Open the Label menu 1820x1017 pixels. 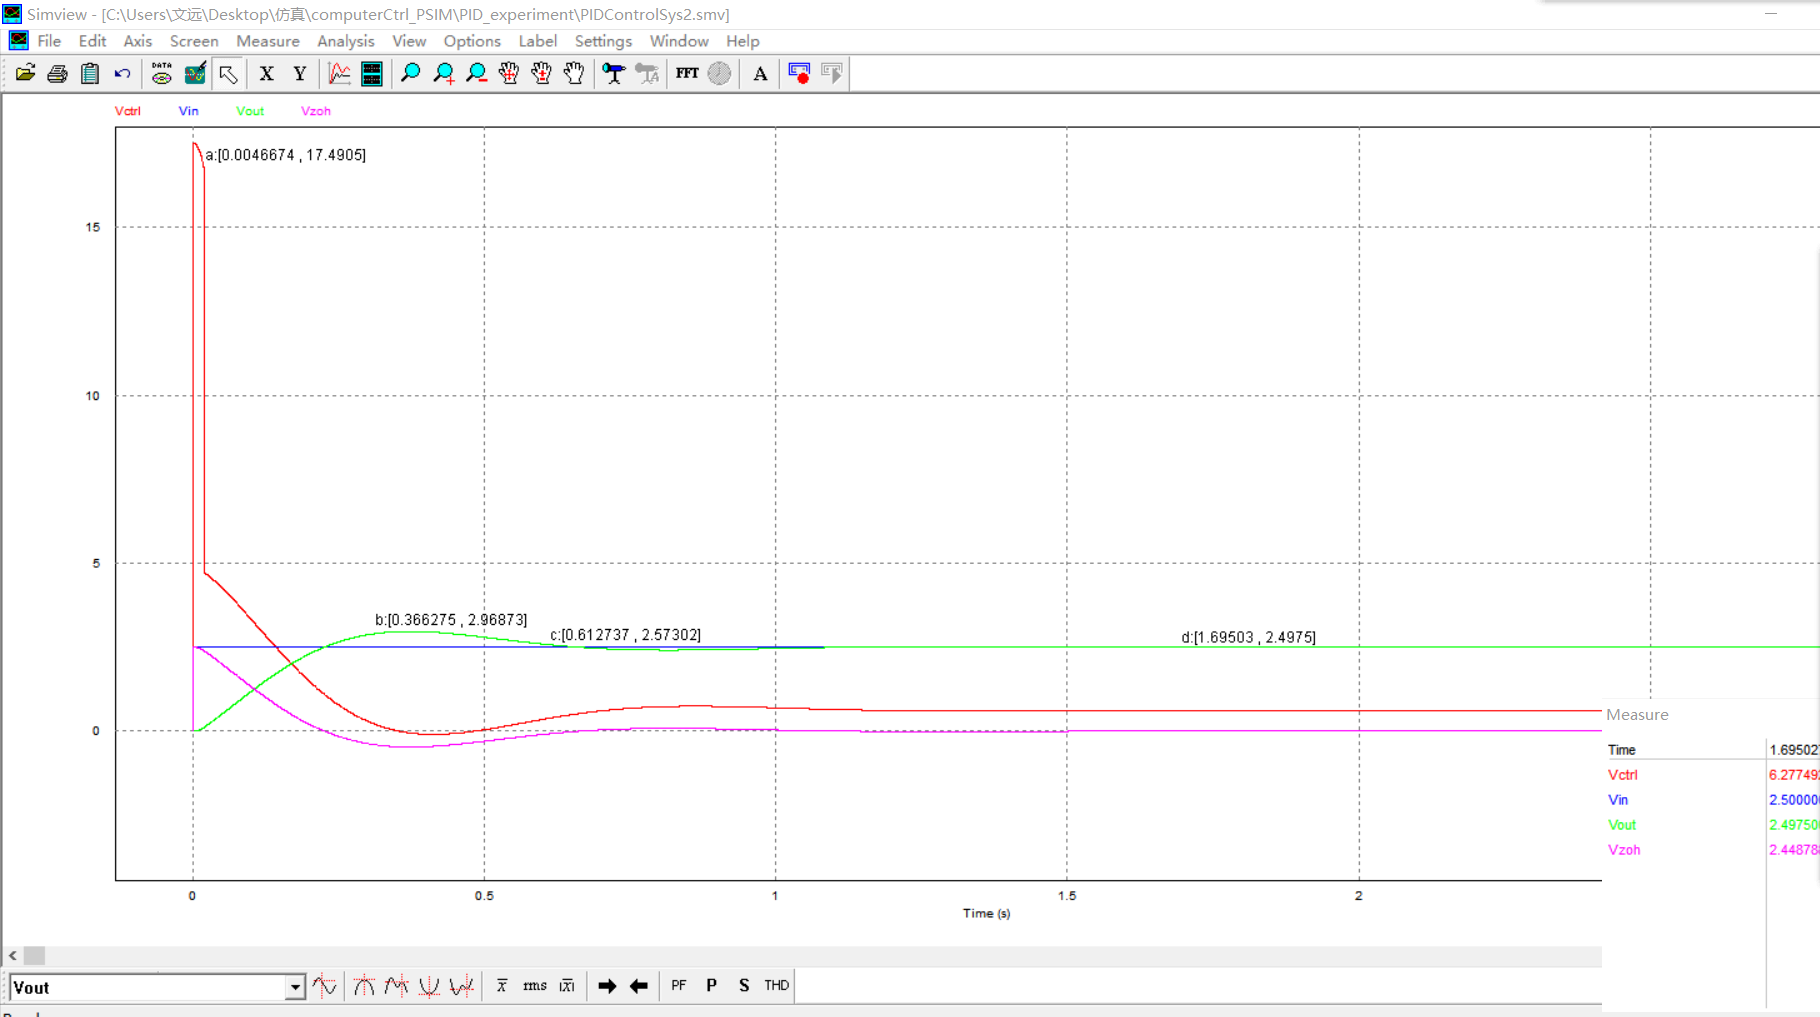pos(537,41)
